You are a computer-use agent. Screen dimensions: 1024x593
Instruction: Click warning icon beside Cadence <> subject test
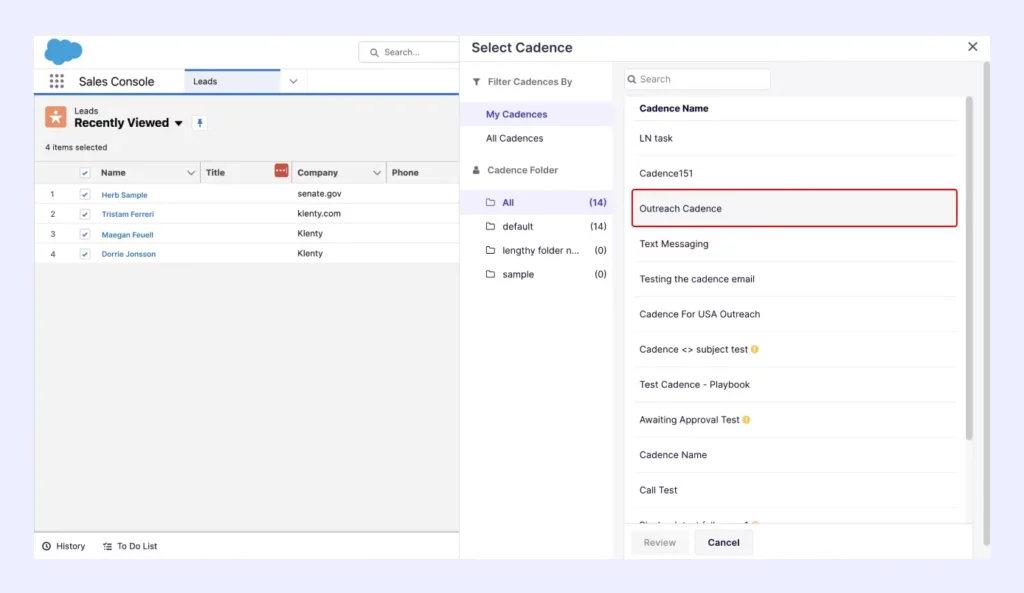tap(755, 349)
